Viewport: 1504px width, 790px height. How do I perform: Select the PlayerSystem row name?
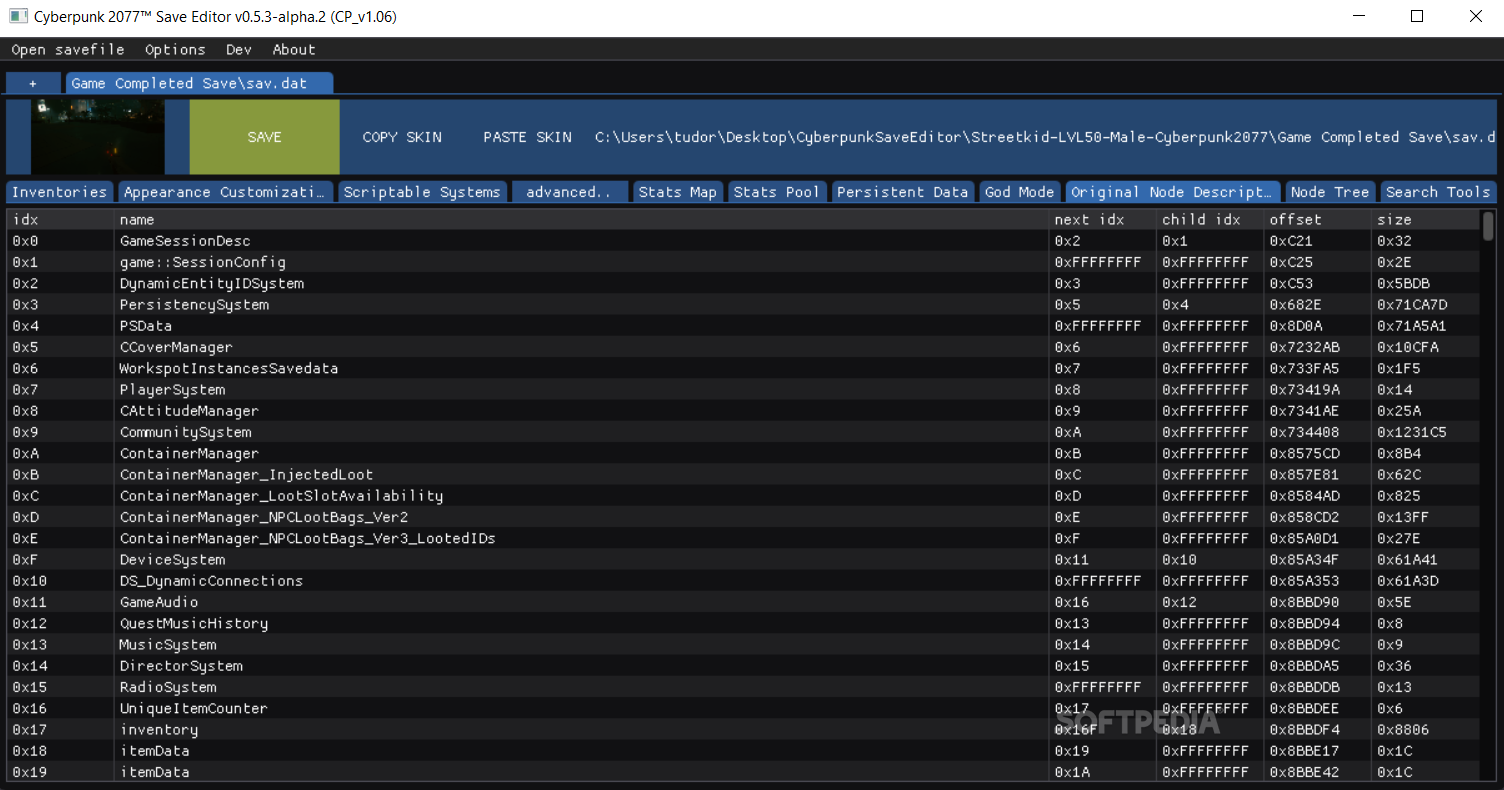[172, 389]
